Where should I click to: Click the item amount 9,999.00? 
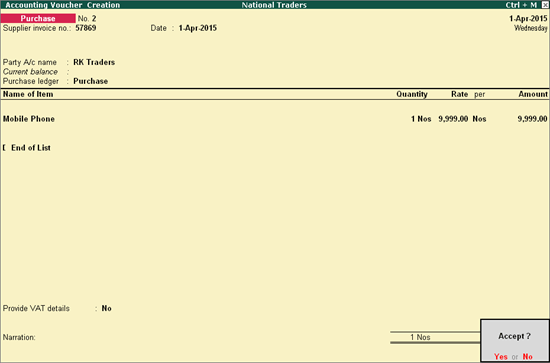[532, 119]
